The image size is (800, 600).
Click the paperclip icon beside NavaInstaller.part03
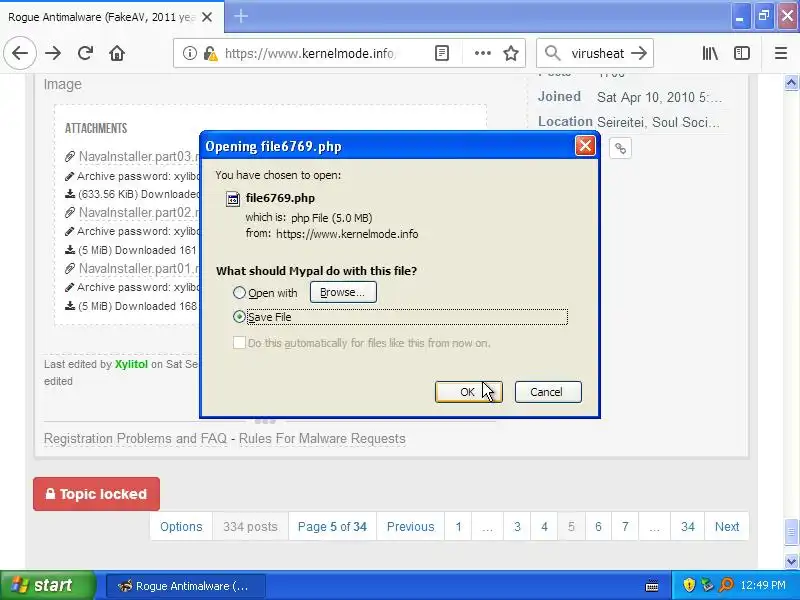[70, 157]
